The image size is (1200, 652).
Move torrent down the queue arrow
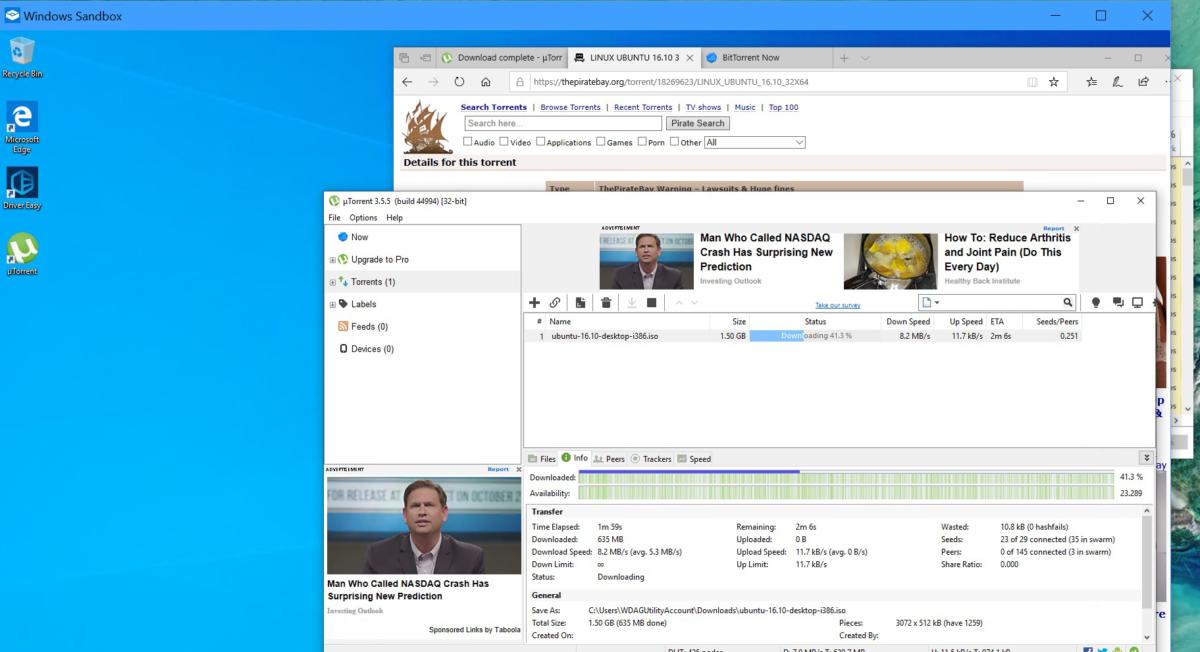(x=695, y=302)
